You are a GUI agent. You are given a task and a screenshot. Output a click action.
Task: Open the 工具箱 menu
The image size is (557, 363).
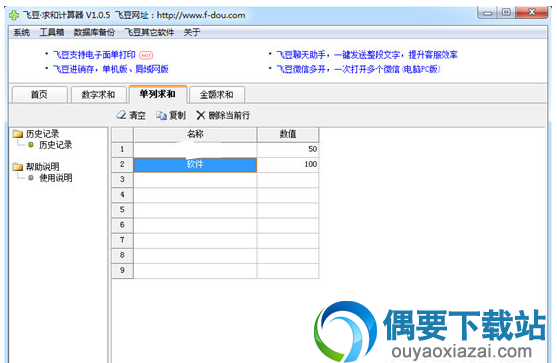52,32
